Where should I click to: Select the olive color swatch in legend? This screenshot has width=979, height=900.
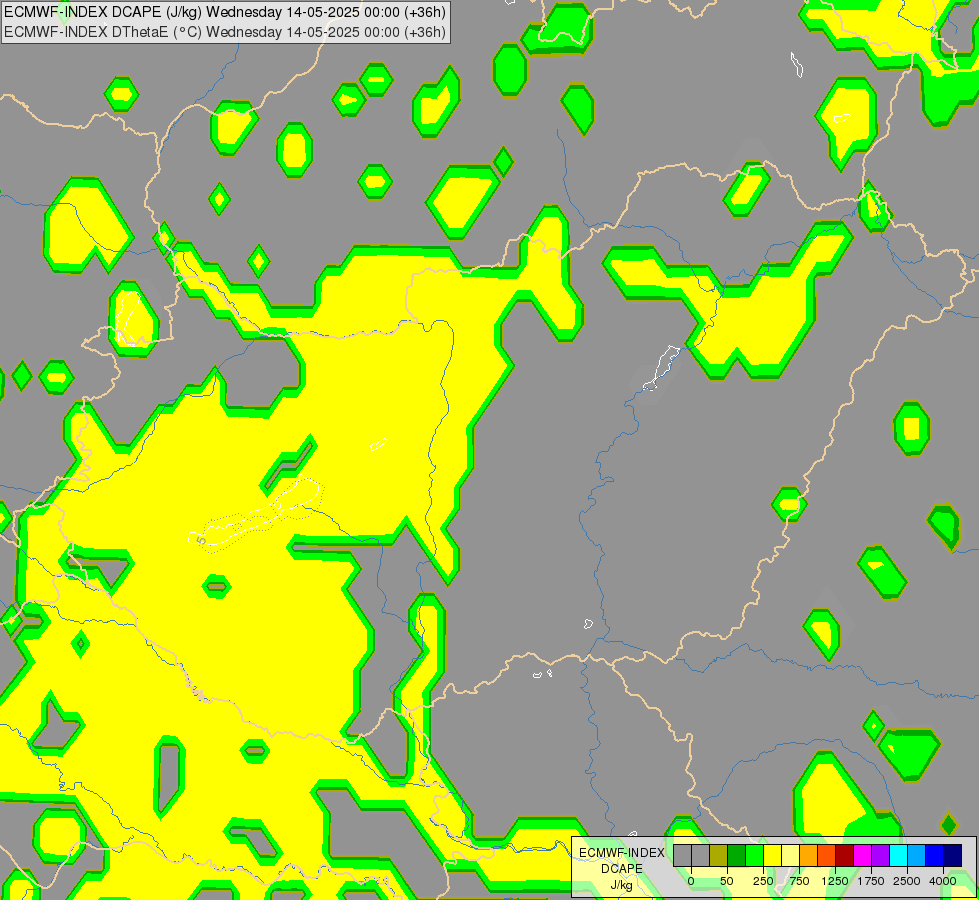point(719,856)
